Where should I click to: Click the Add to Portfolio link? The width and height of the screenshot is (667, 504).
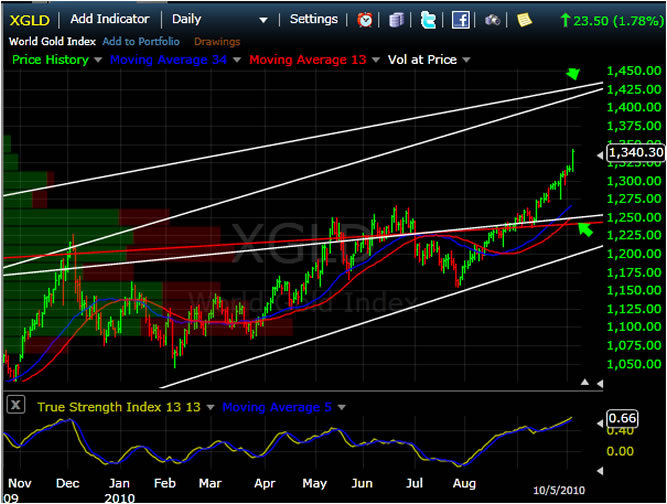pyautogui.click(x=140, y=41)
